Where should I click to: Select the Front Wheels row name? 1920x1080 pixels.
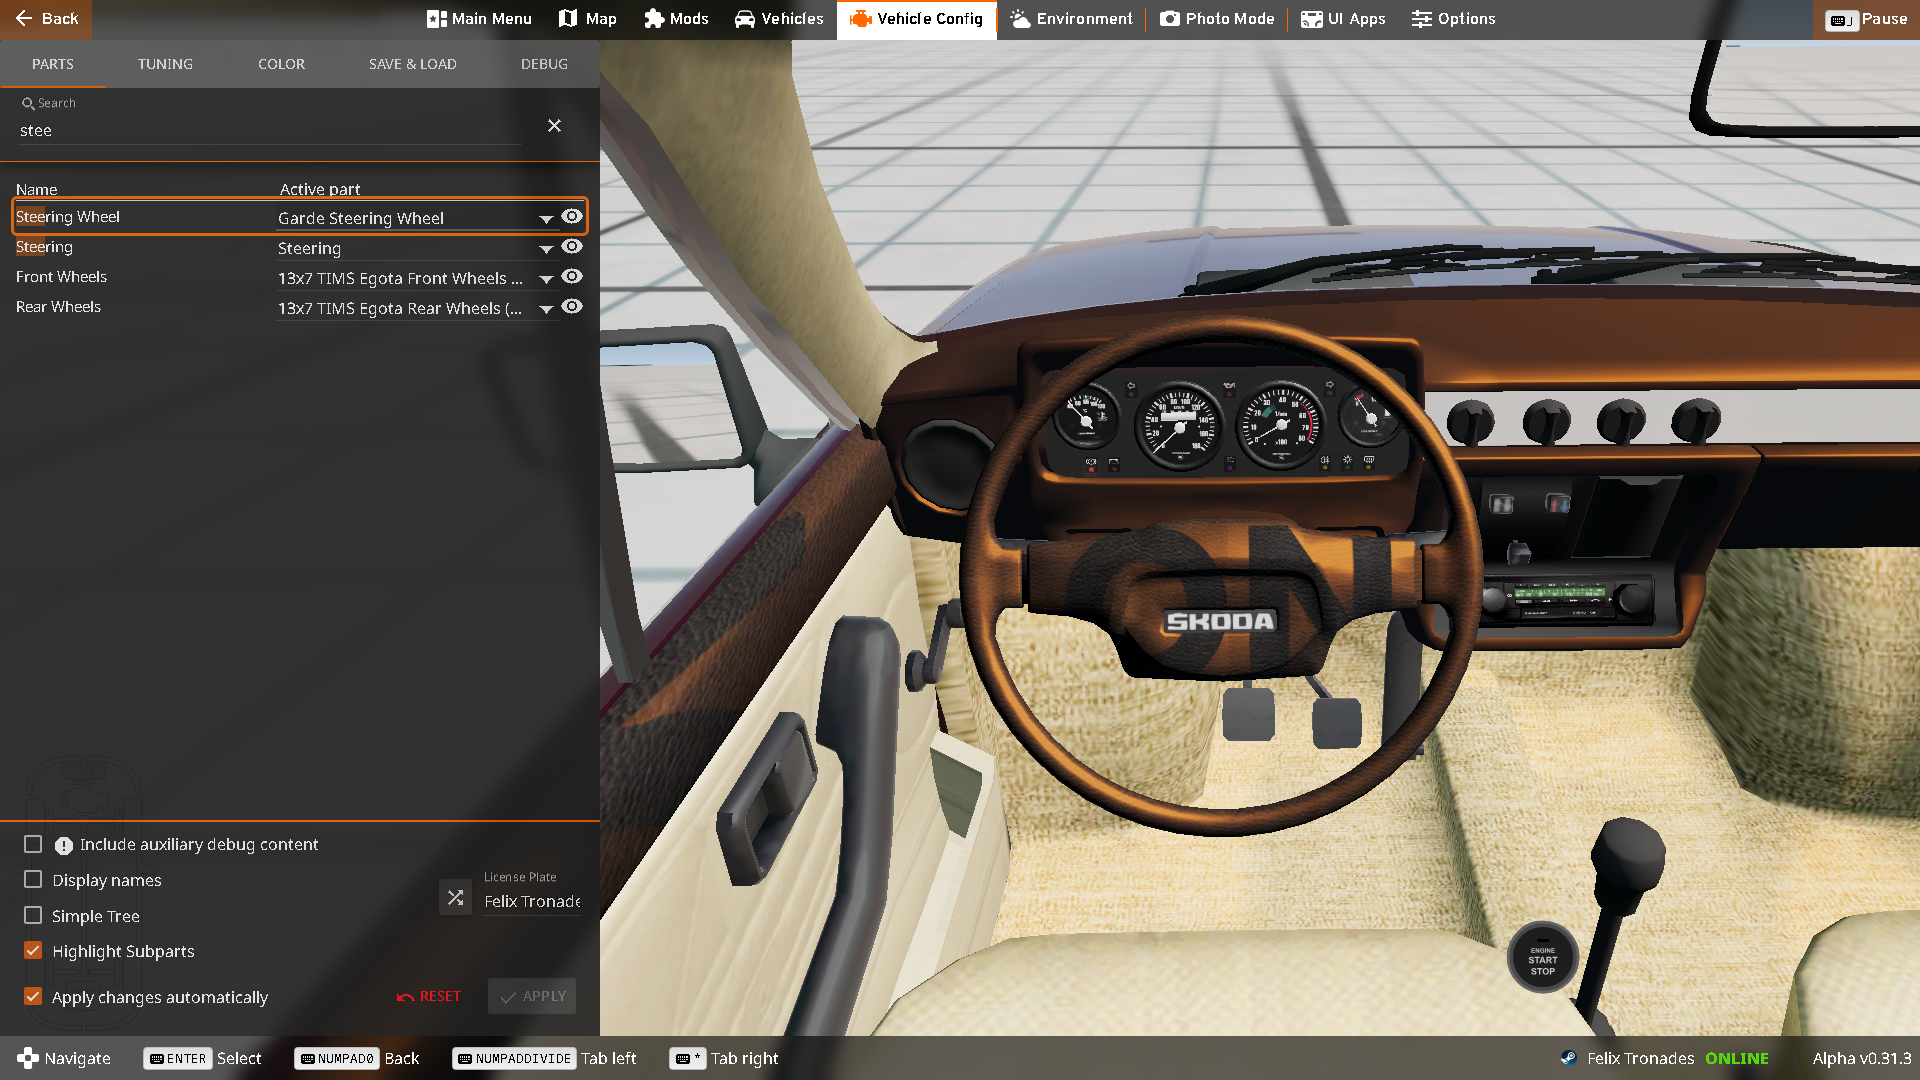(61, 277)
